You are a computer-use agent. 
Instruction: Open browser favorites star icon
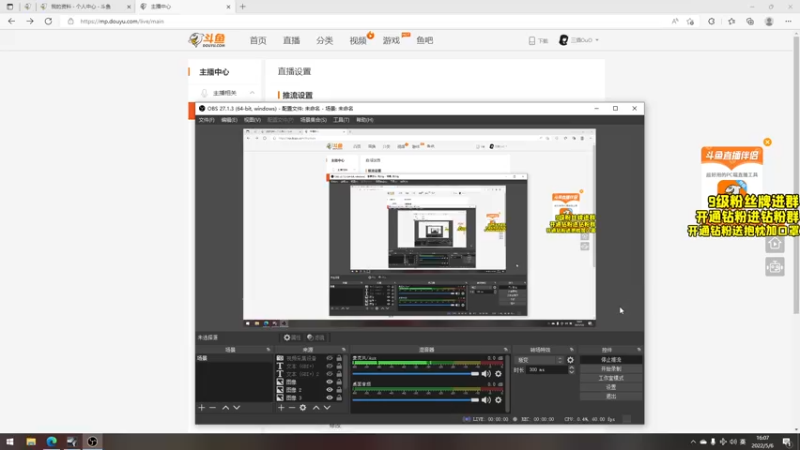[x=731, y=21]
